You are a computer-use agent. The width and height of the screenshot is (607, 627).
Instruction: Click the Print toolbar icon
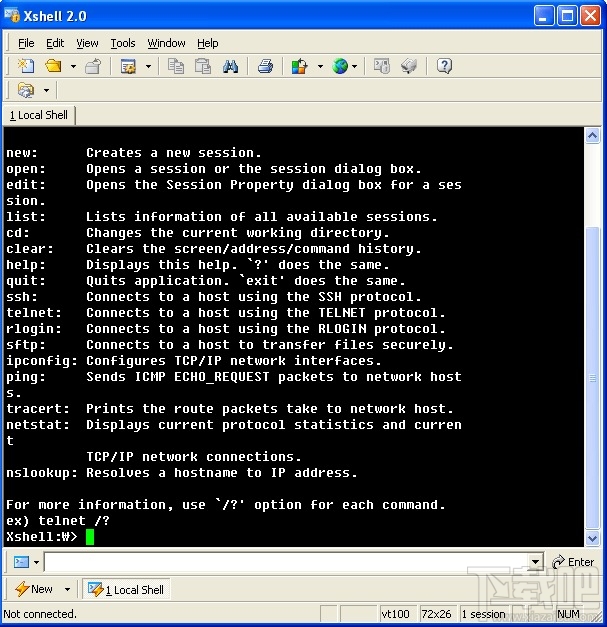(265, 66)
